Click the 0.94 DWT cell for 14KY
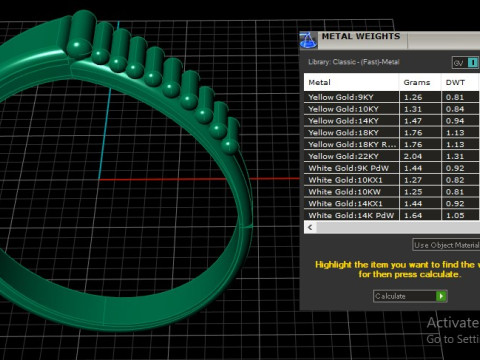The image size is (480, 360). [x=460, y=121]
